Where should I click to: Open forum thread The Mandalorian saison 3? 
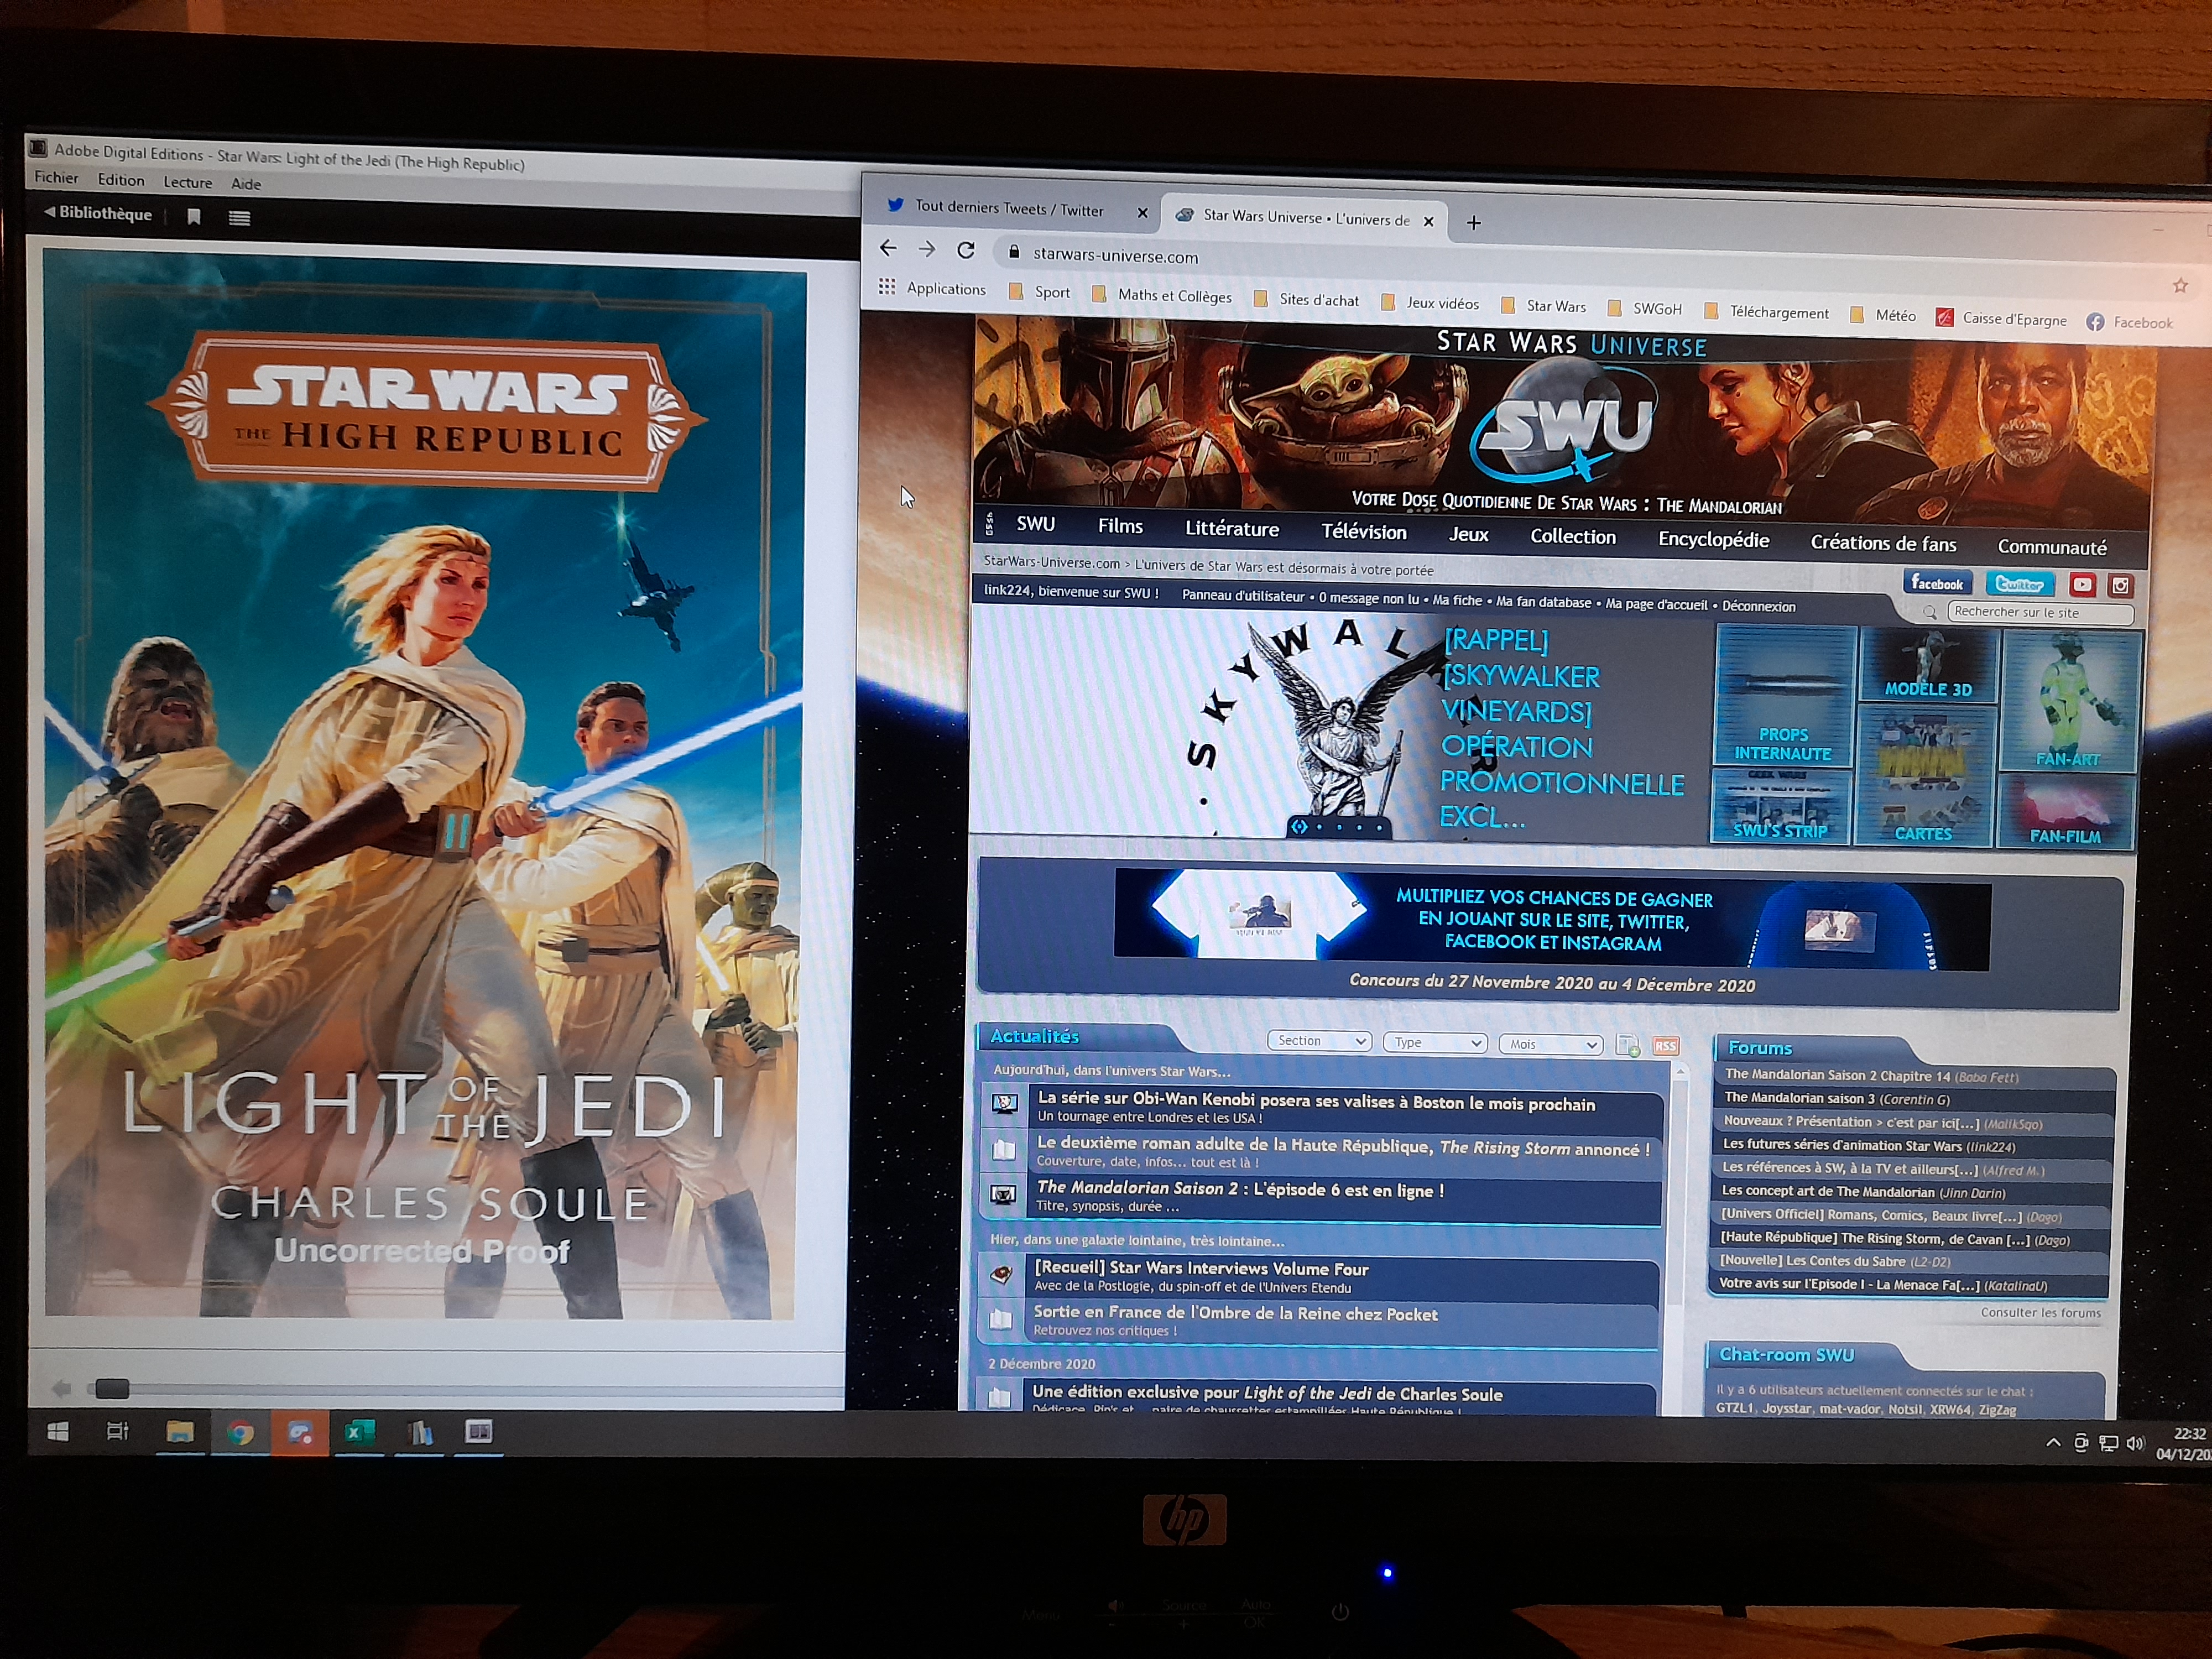tap(1836, 1099)
